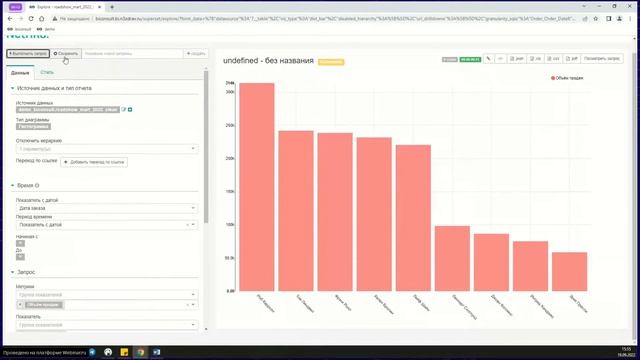Click the green query timer badge

click(x=470, y=60)
